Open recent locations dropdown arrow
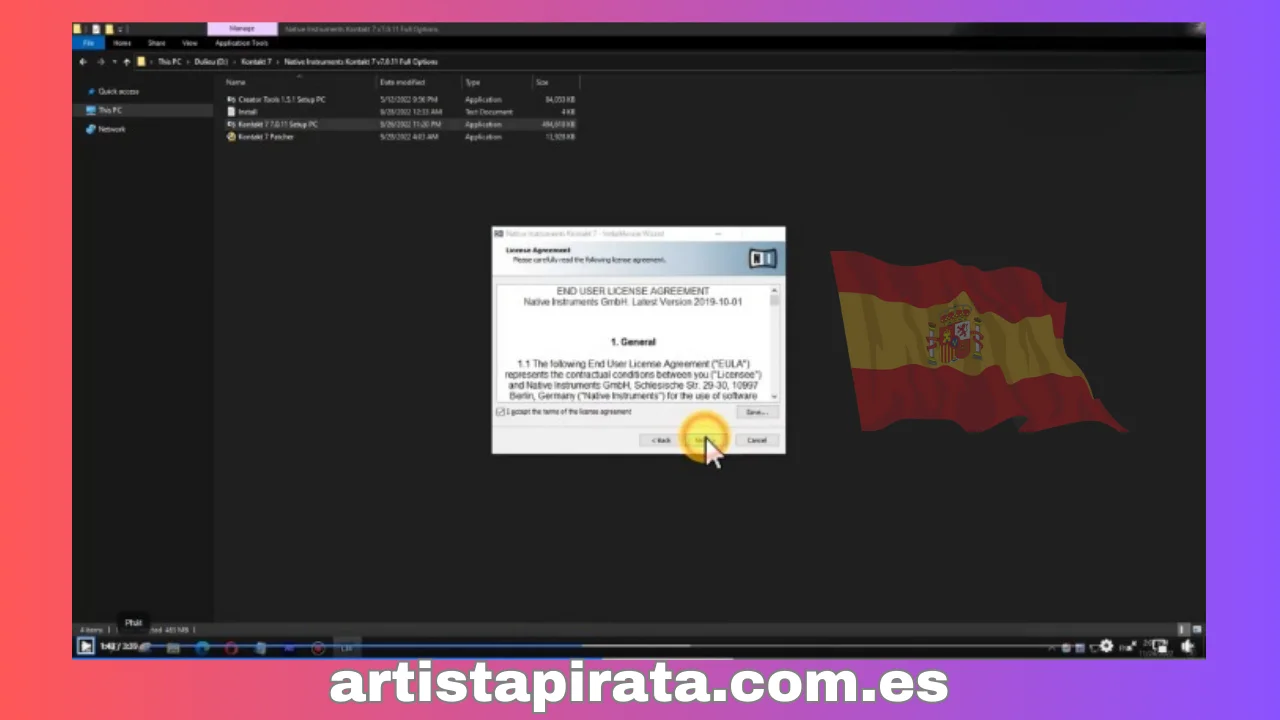Screen dimensions: 1280x720 coord(113,62)
